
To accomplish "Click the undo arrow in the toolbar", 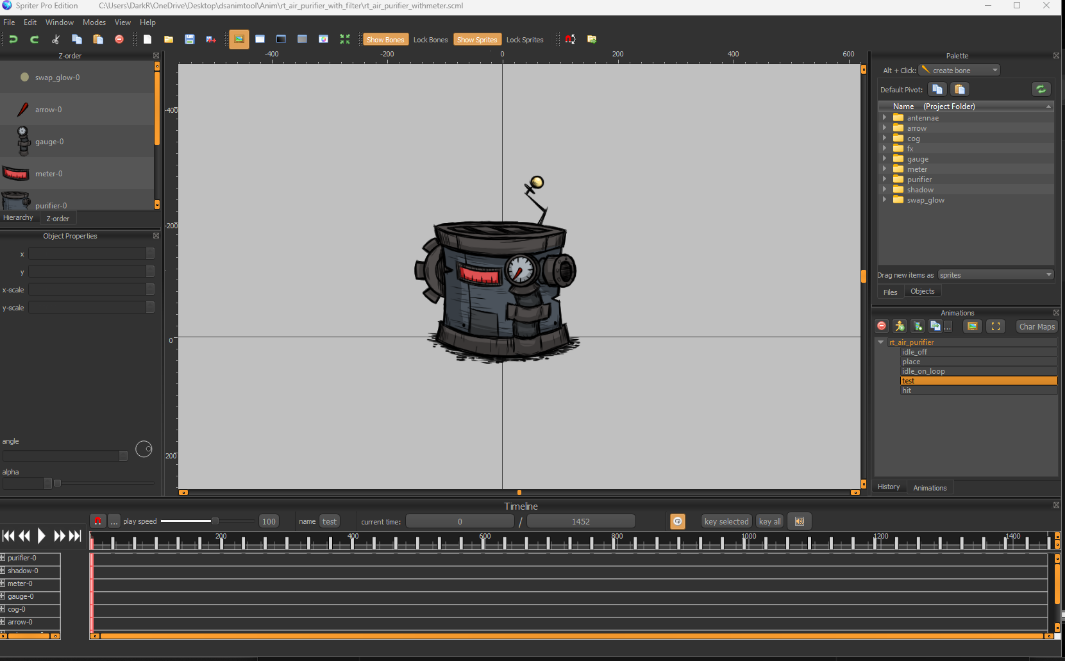I will (13, 39).
